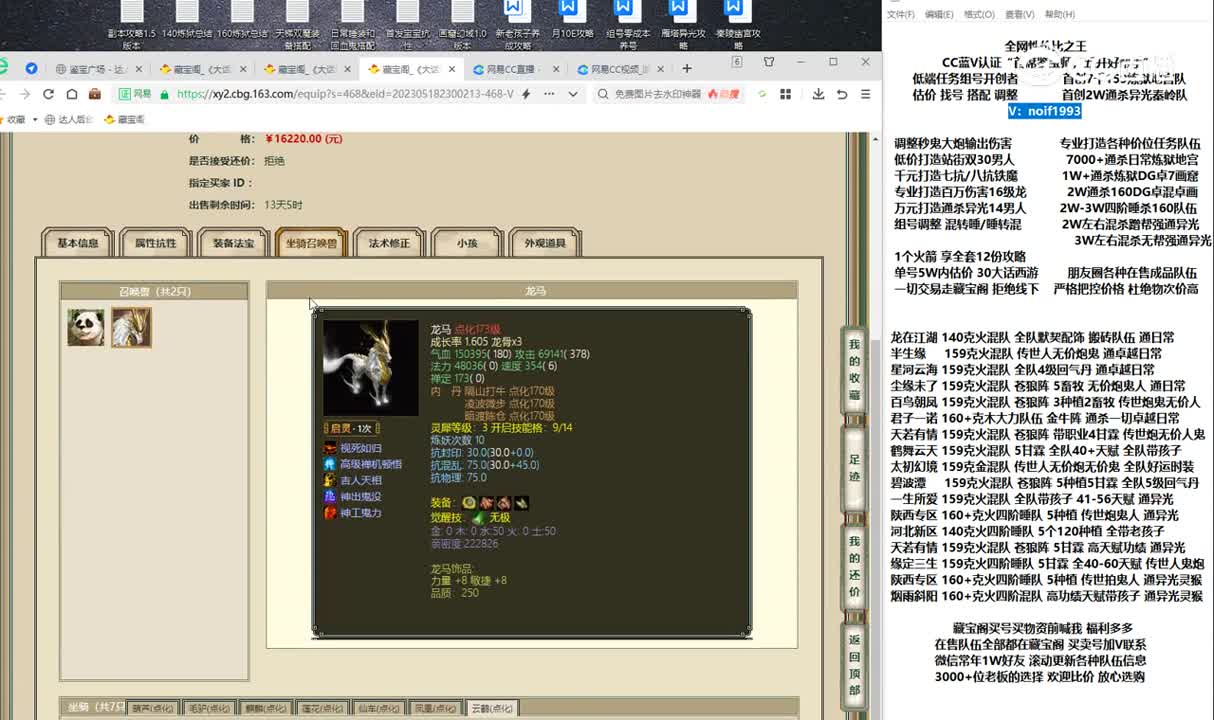
Task: Open the 达人后台 bookmark
Action: pos(68,119)
